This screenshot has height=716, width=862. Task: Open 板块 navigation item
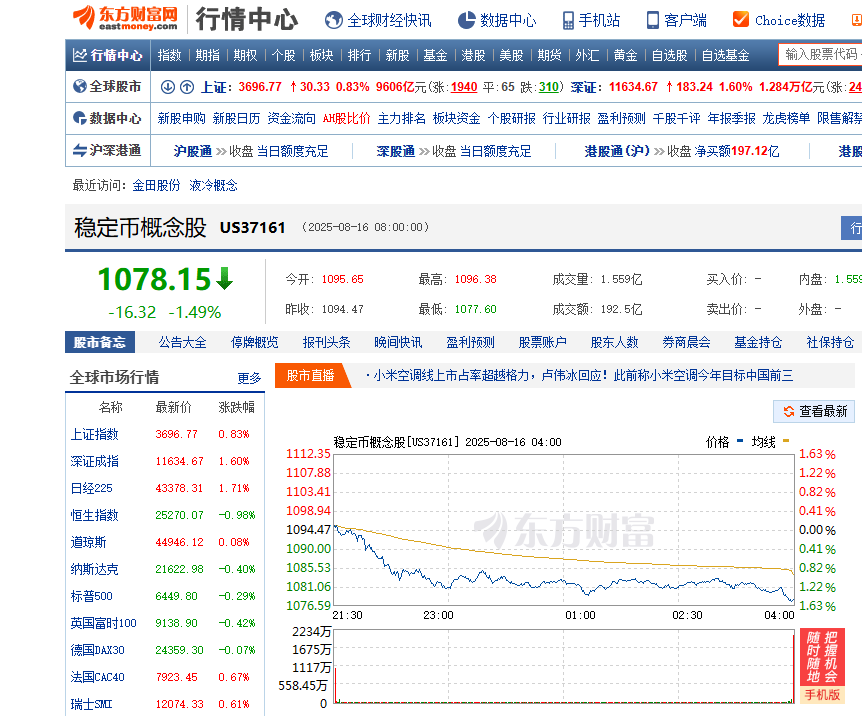coord(321,56)
